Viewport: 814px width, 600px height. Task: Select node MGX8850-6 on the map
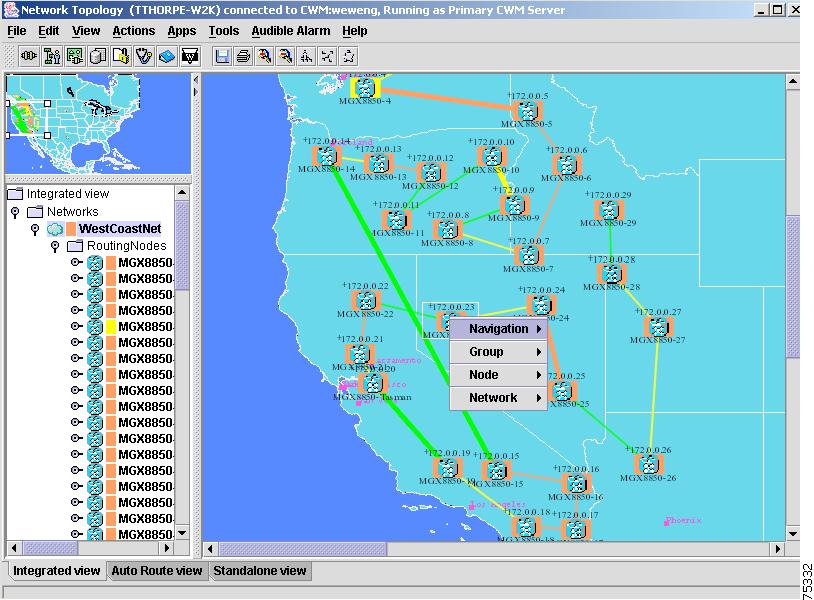pos(566,165)
